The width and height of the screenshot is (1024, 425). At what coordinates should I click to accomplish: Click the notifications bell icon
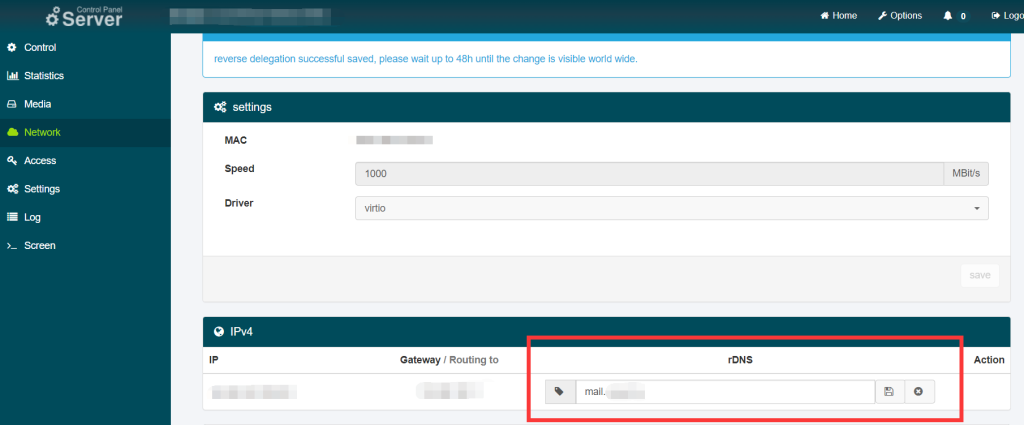(x=948, y=16)
